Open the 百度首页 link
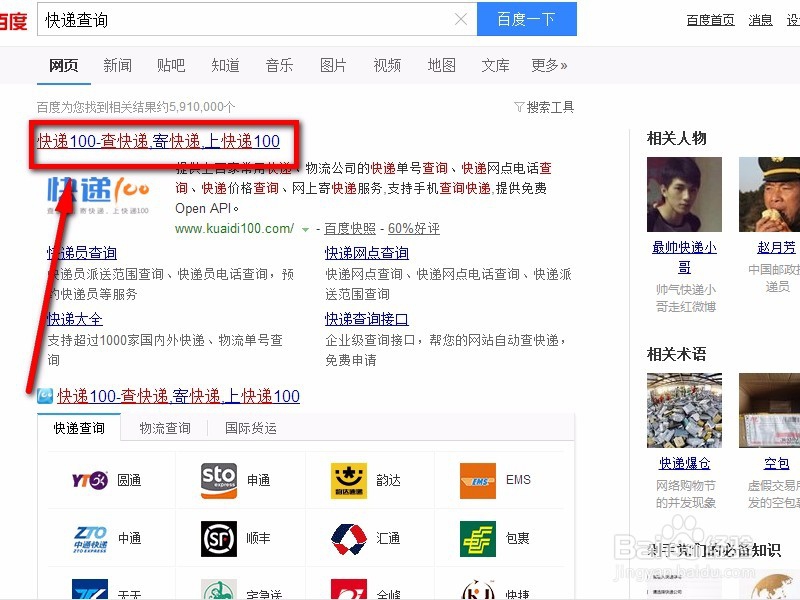 click(710, 20)
